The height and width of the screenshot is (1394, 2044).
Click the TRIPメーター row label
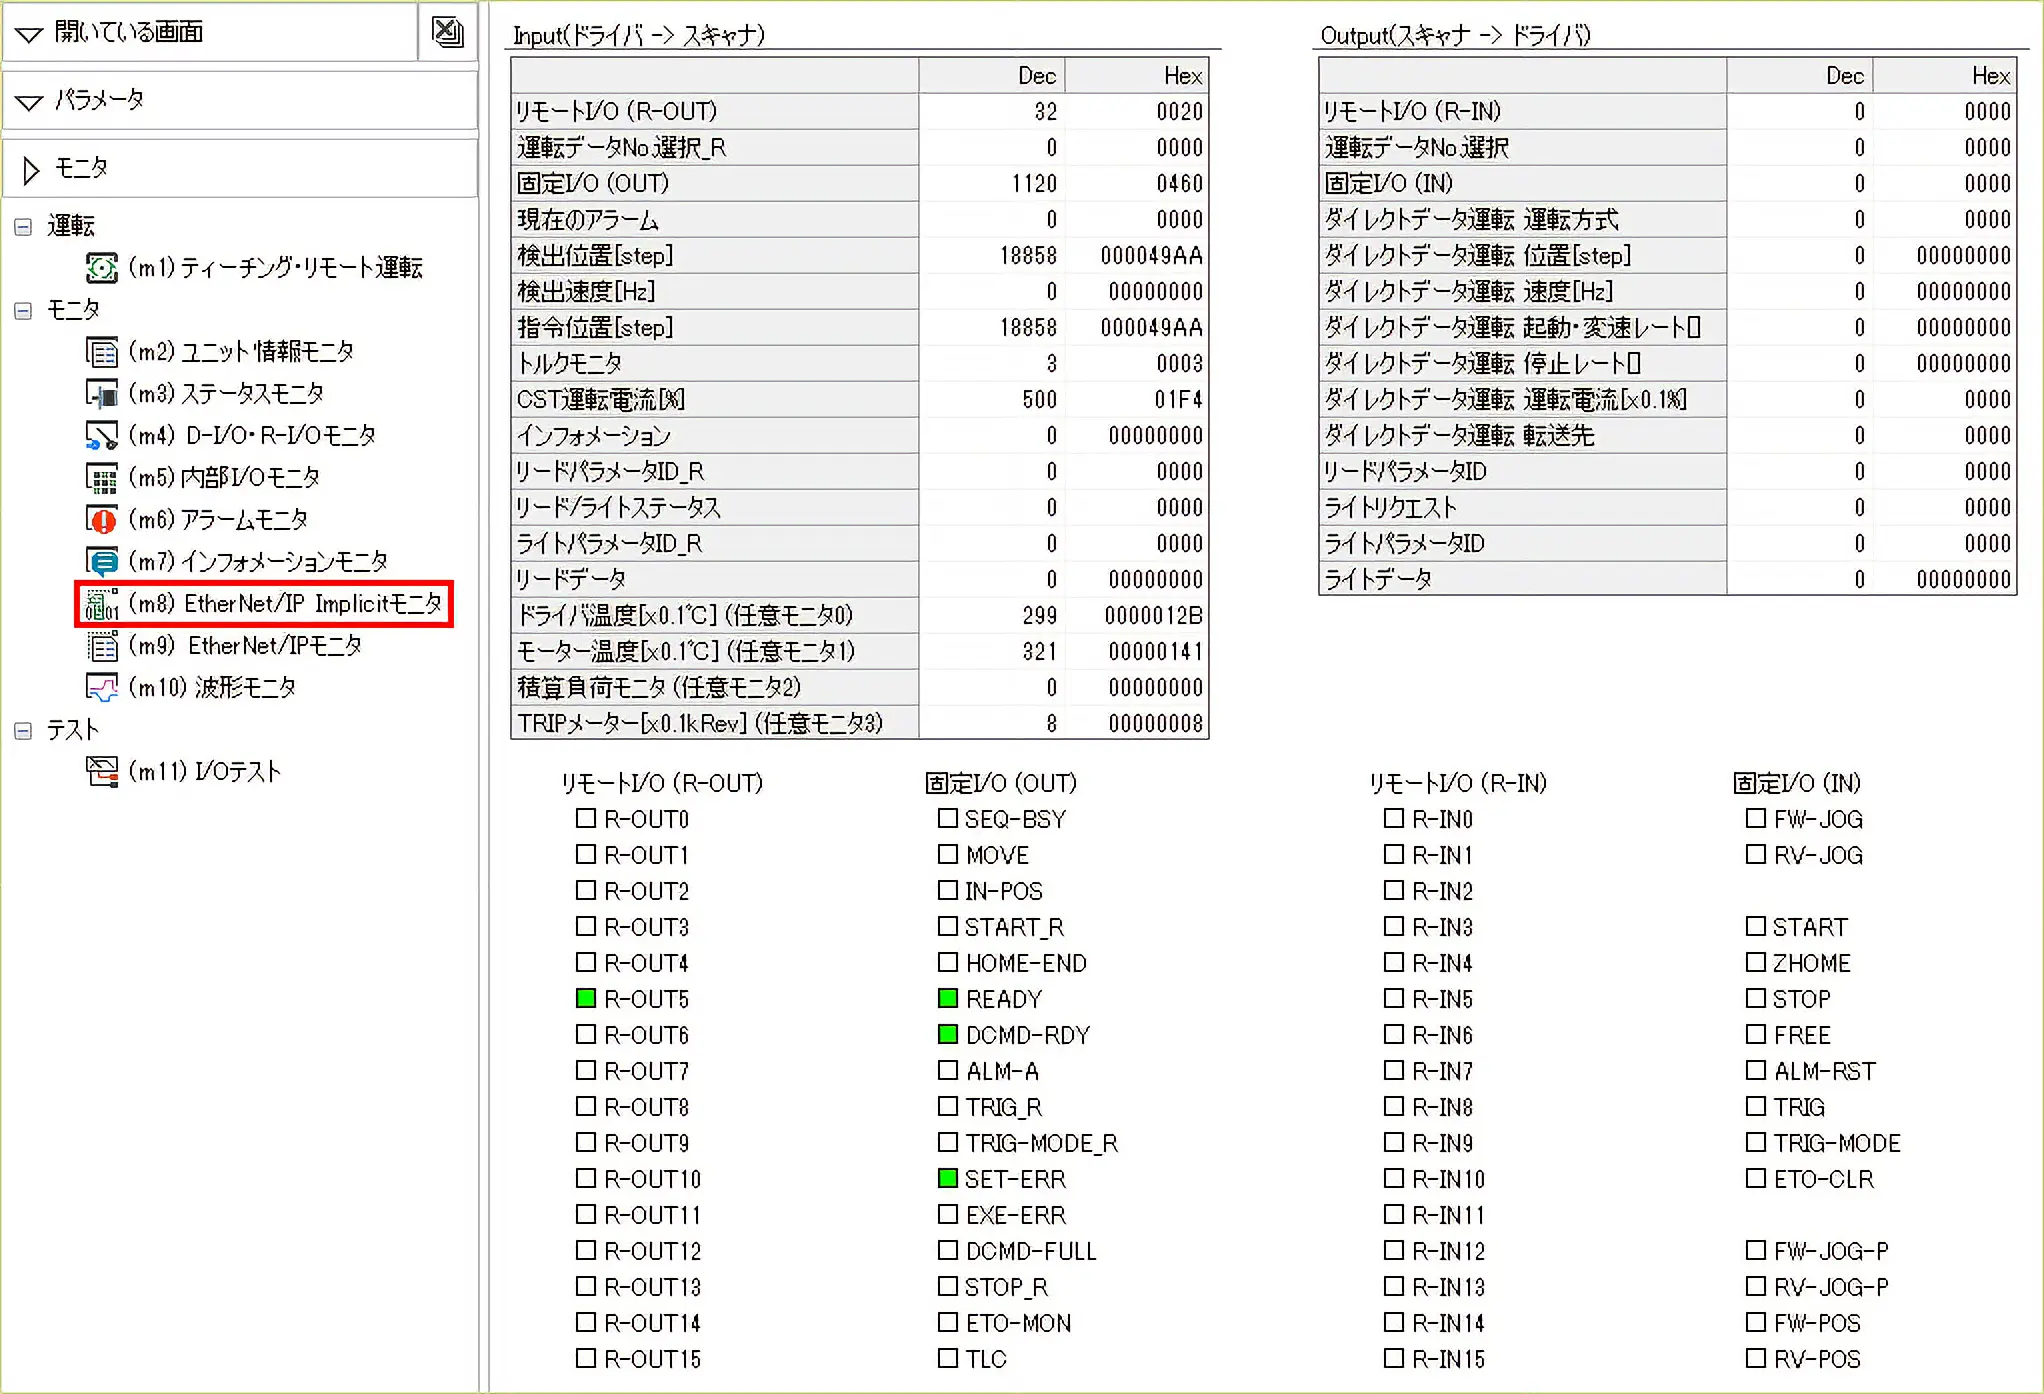(x=700, y=723)
